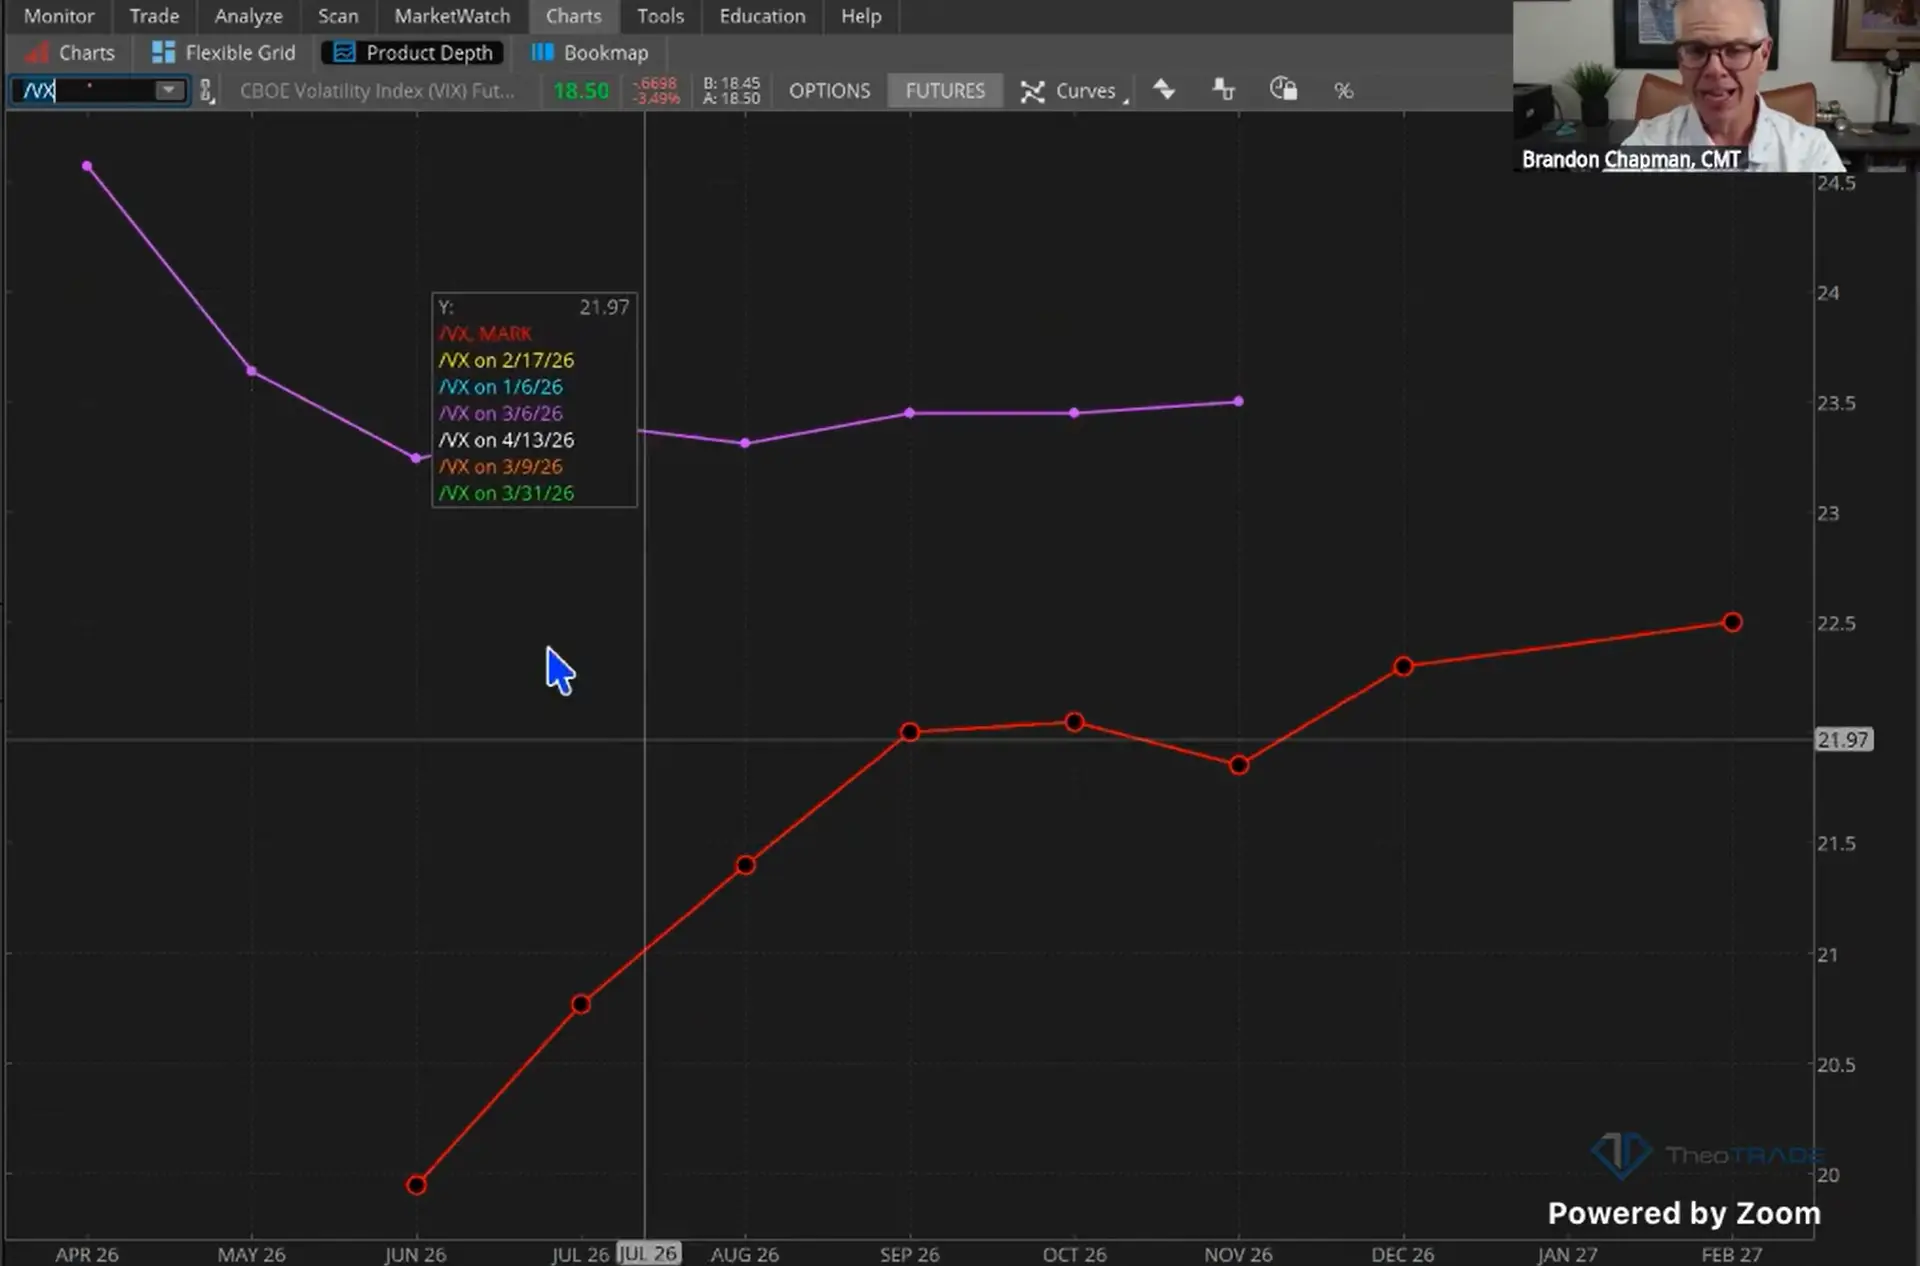Viewport: 1920px width, 1266px height.
Task: Select the Product Depth sub-tab
Action: pyautogui.click(x=413, y=53)
